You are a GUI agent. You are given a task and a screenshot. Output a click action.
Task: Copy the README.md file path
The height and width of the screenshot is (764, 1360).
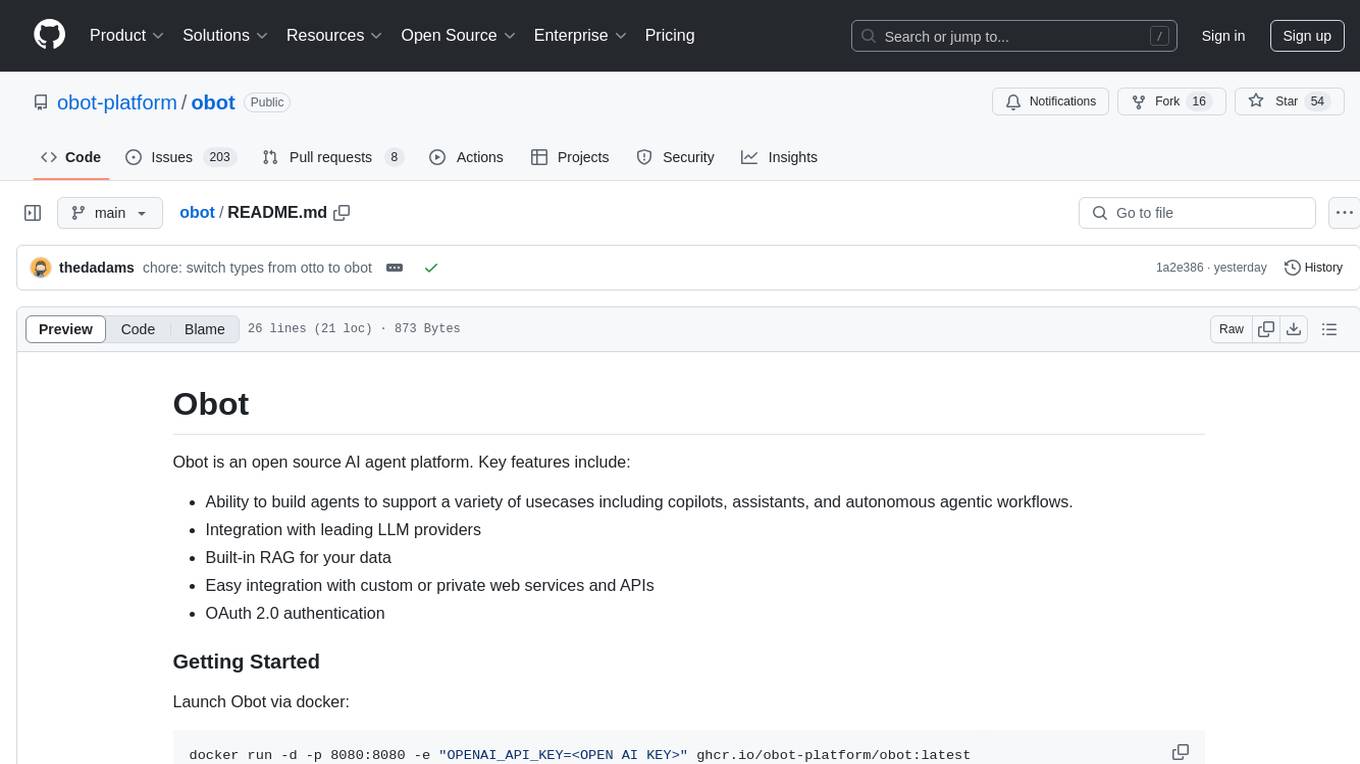342,213
